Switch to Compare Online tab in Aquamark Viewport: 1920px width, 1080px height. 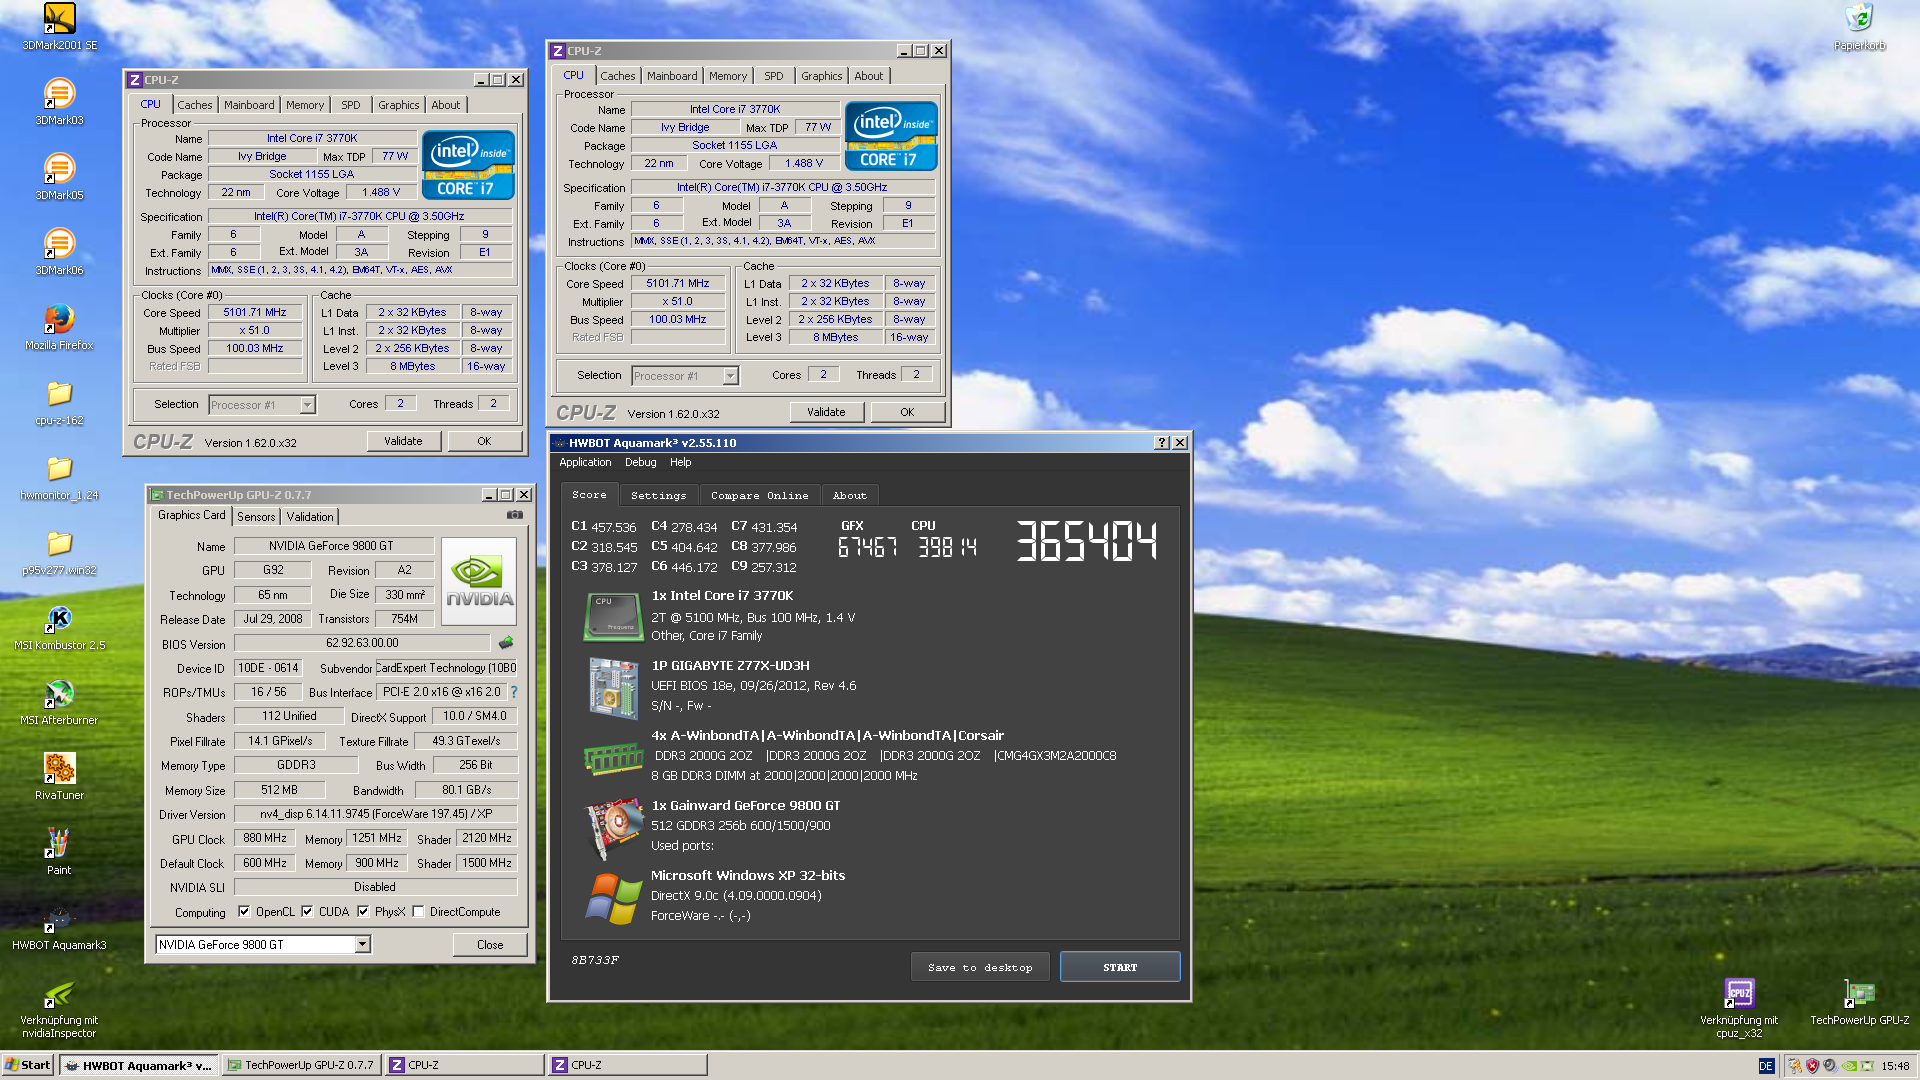pyautogui.click(x=760, y=495)
